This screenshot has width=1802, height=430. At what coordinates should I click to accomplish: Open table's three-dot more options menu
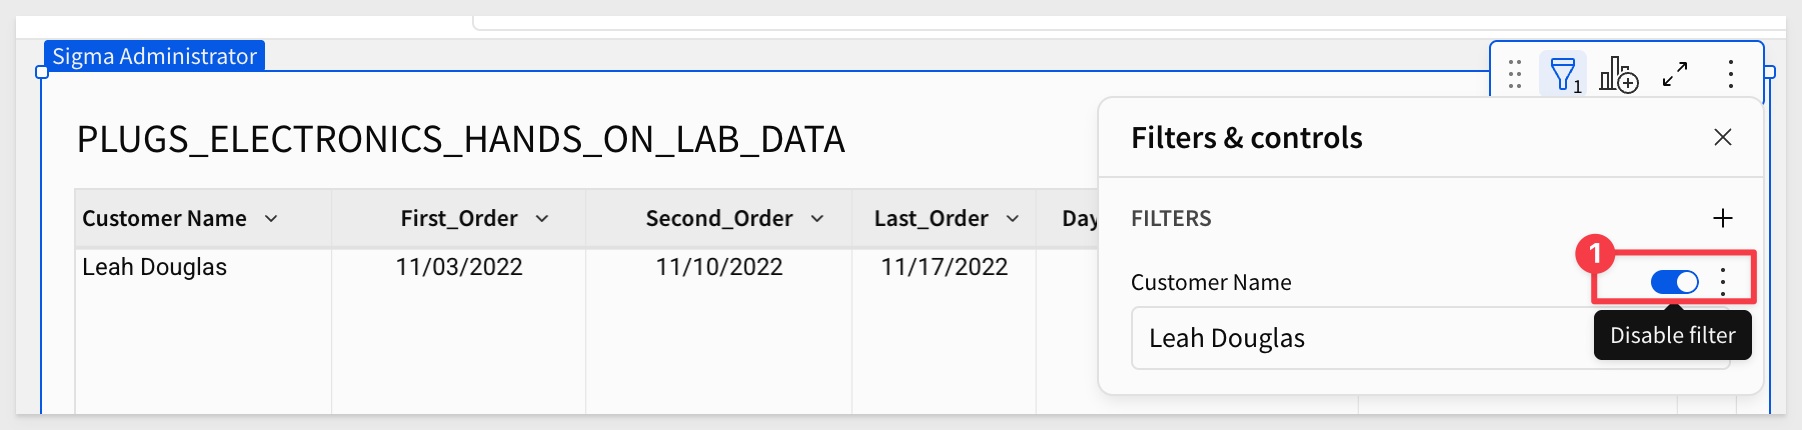pos(1730,74)
